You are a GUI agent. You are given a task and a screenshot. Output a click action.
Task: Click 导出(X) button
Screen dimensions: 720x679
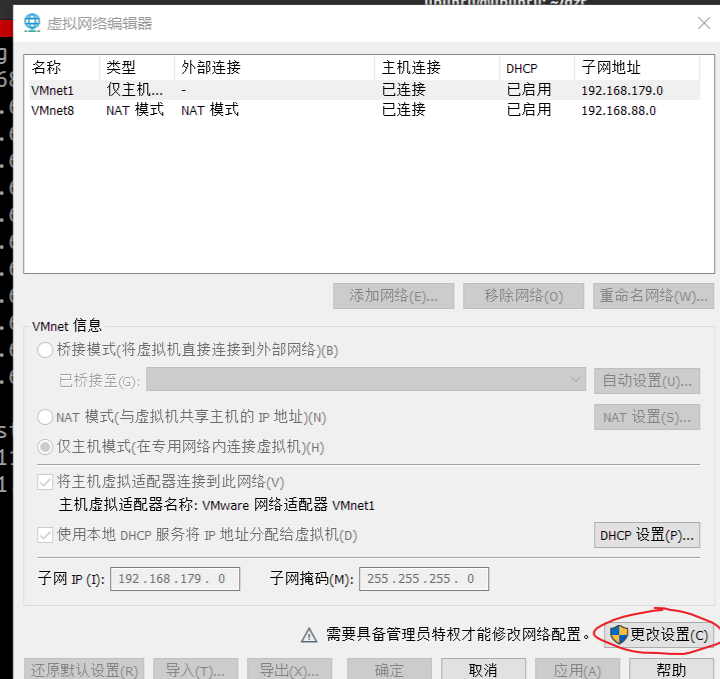[x=289, y=670]
